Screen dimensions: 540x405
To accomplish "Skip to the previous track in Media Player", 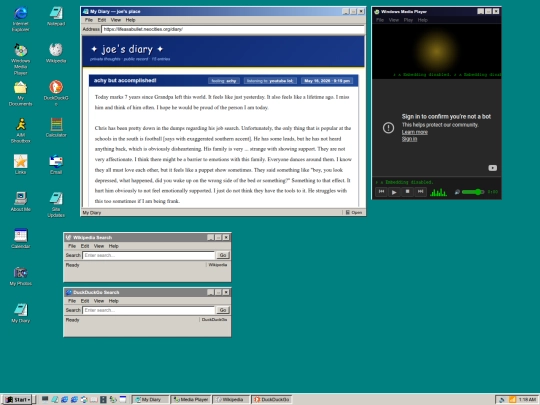I will point(381,192).
